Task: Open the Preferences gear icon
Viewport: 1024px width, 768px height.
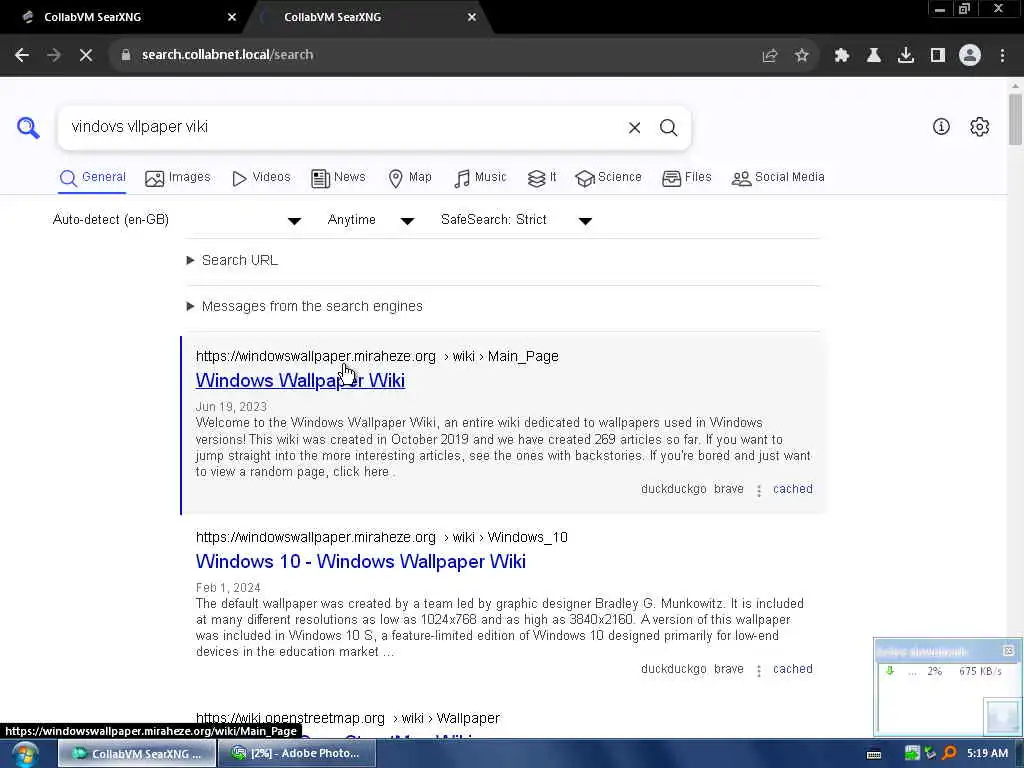Action: 979,127
